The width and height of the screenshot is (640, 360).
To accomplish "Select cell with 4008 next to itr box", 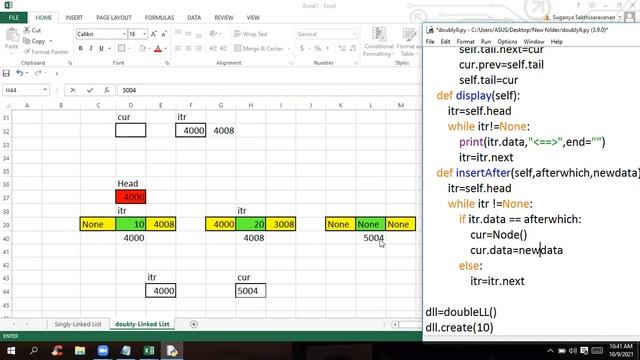I will [x=221, y=131].
